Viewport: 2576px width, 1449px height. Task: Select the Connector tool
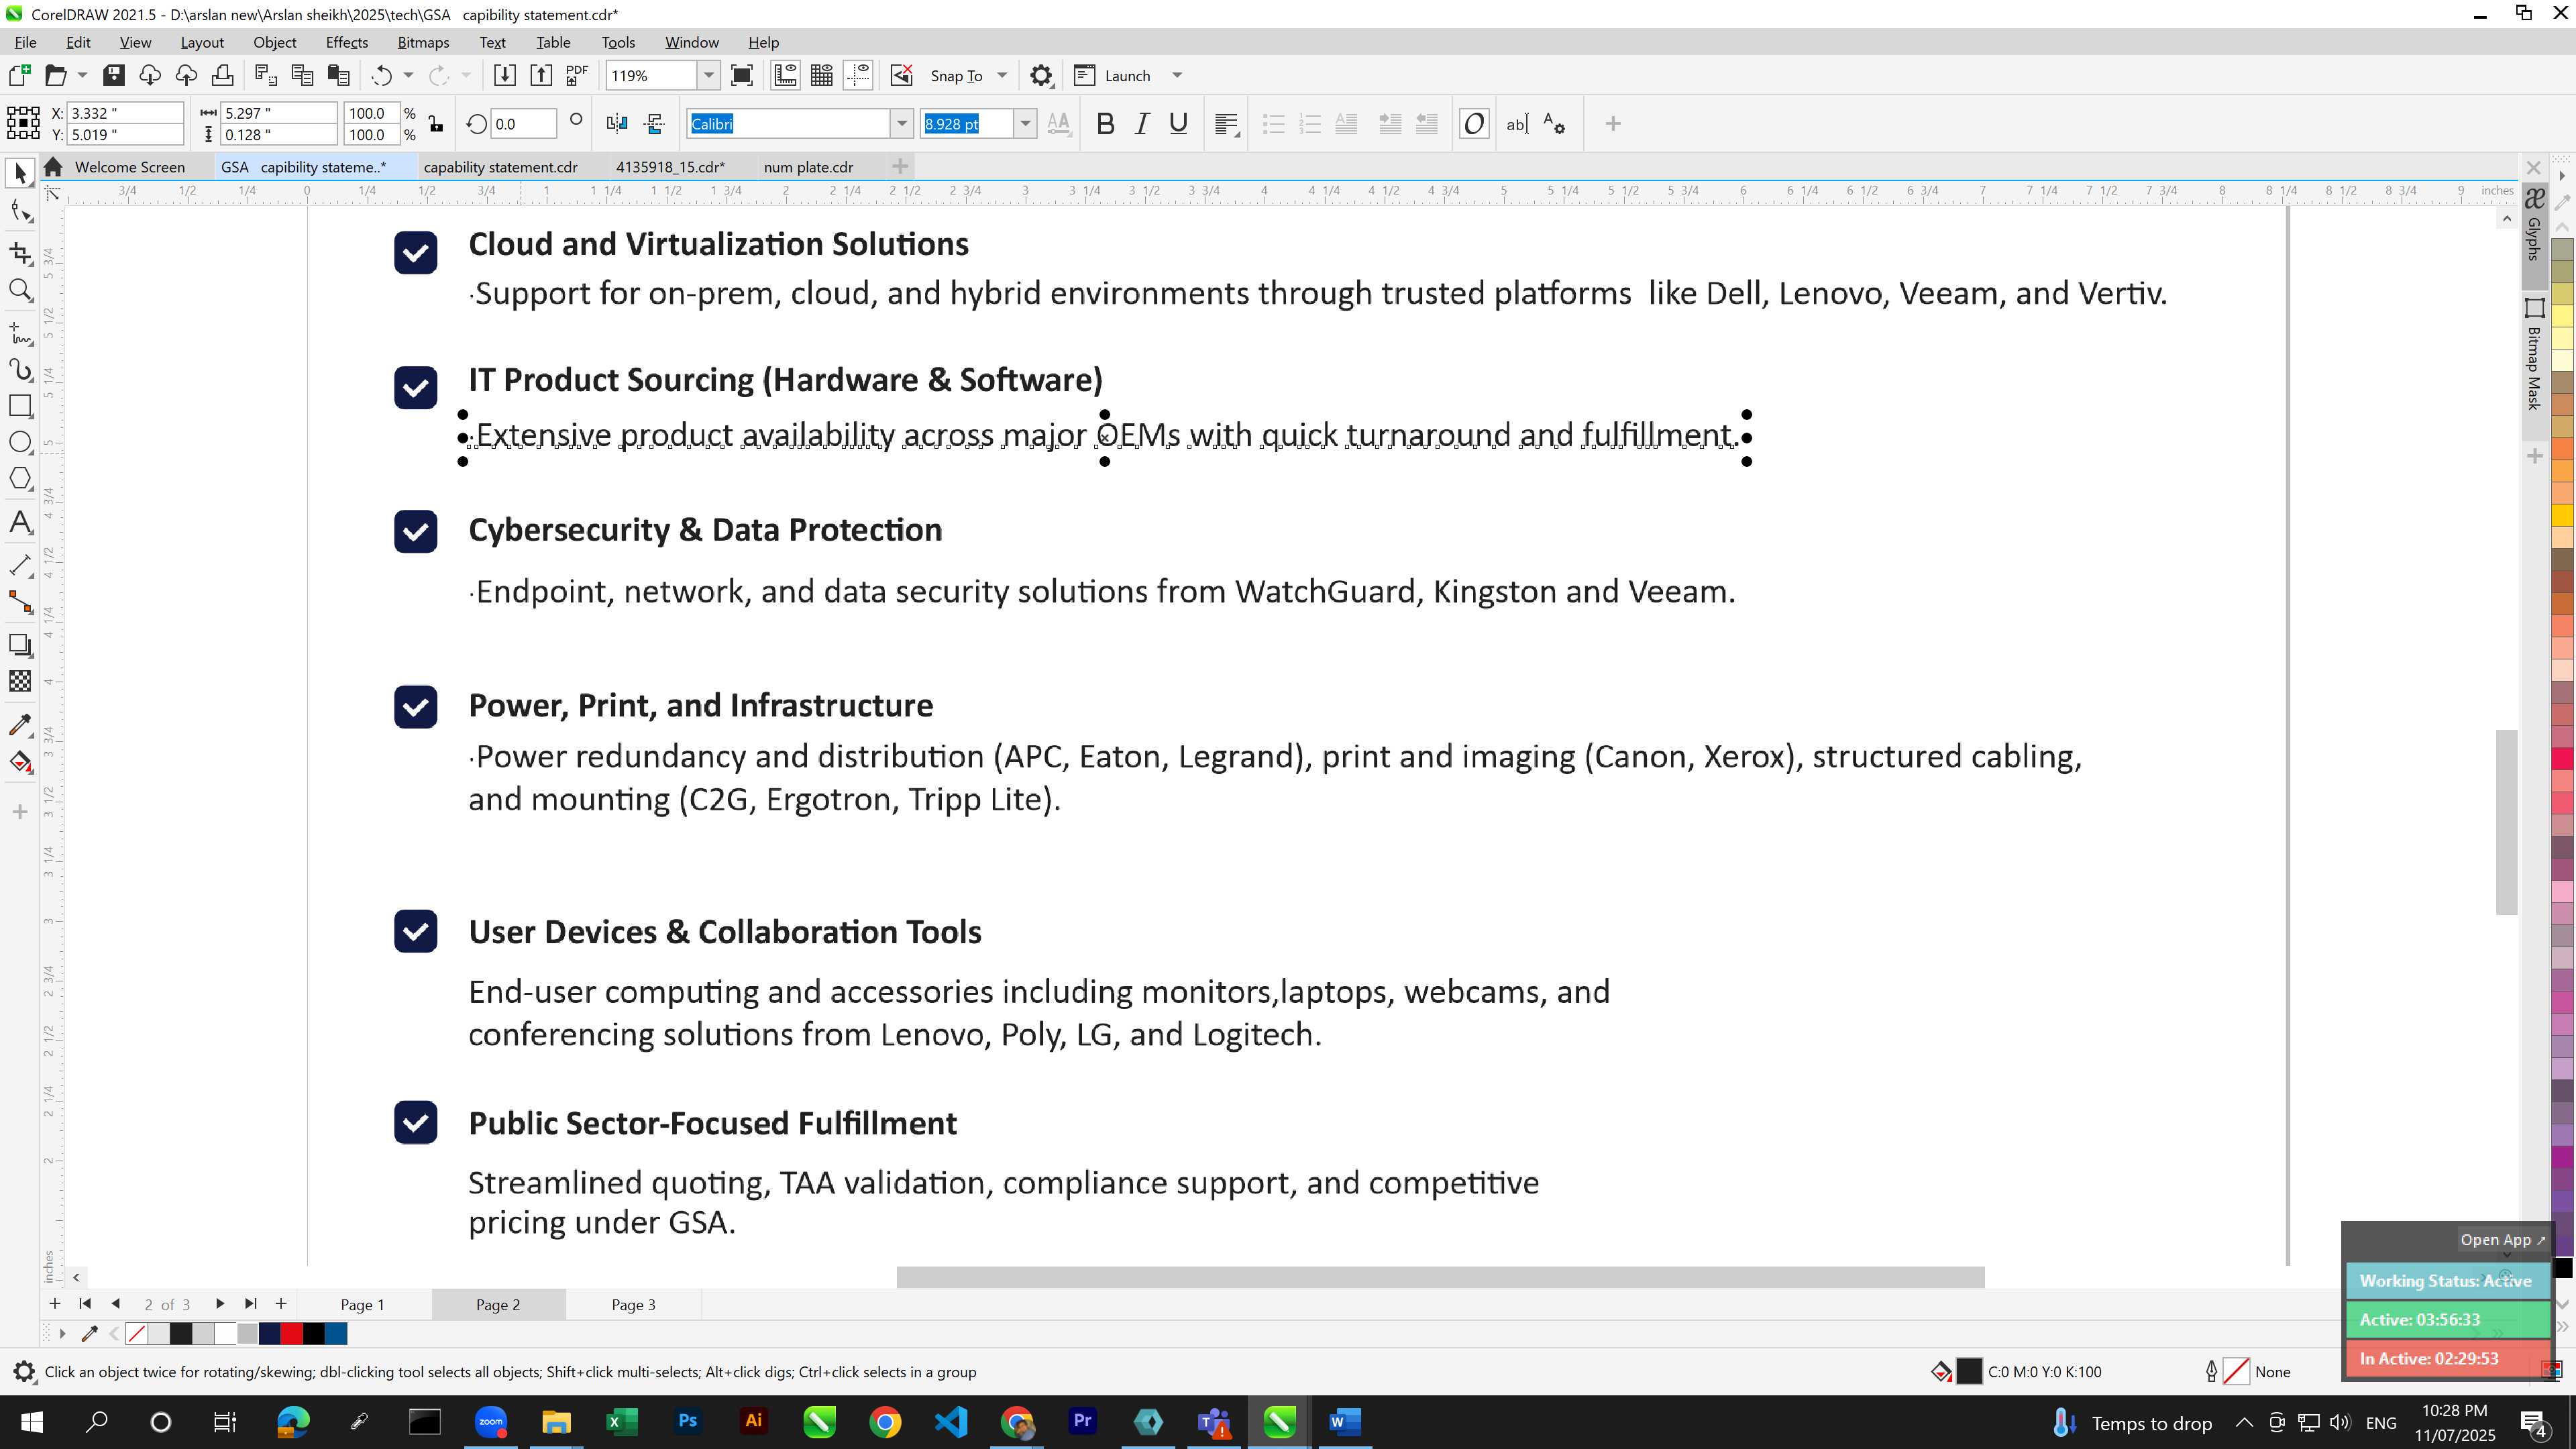pos(20,602)
